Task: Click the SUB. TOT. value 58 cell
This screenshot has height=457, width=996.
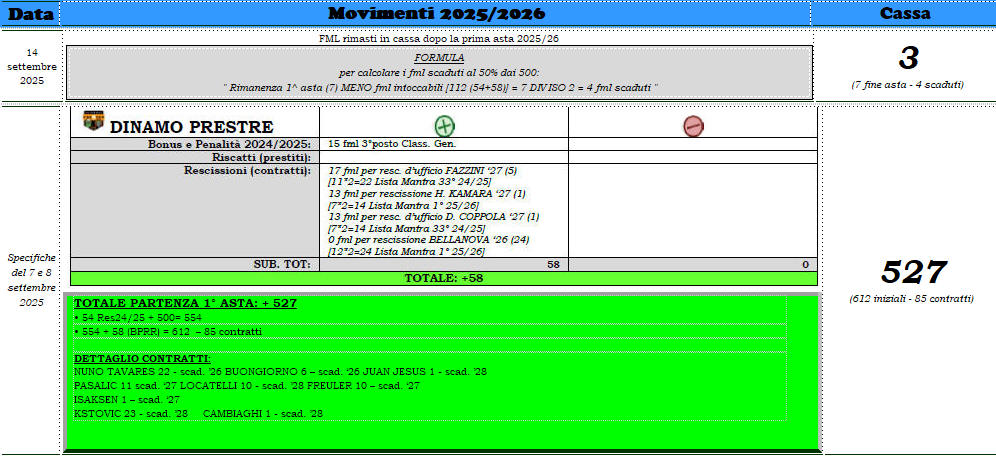Action: tap(443, 264)
